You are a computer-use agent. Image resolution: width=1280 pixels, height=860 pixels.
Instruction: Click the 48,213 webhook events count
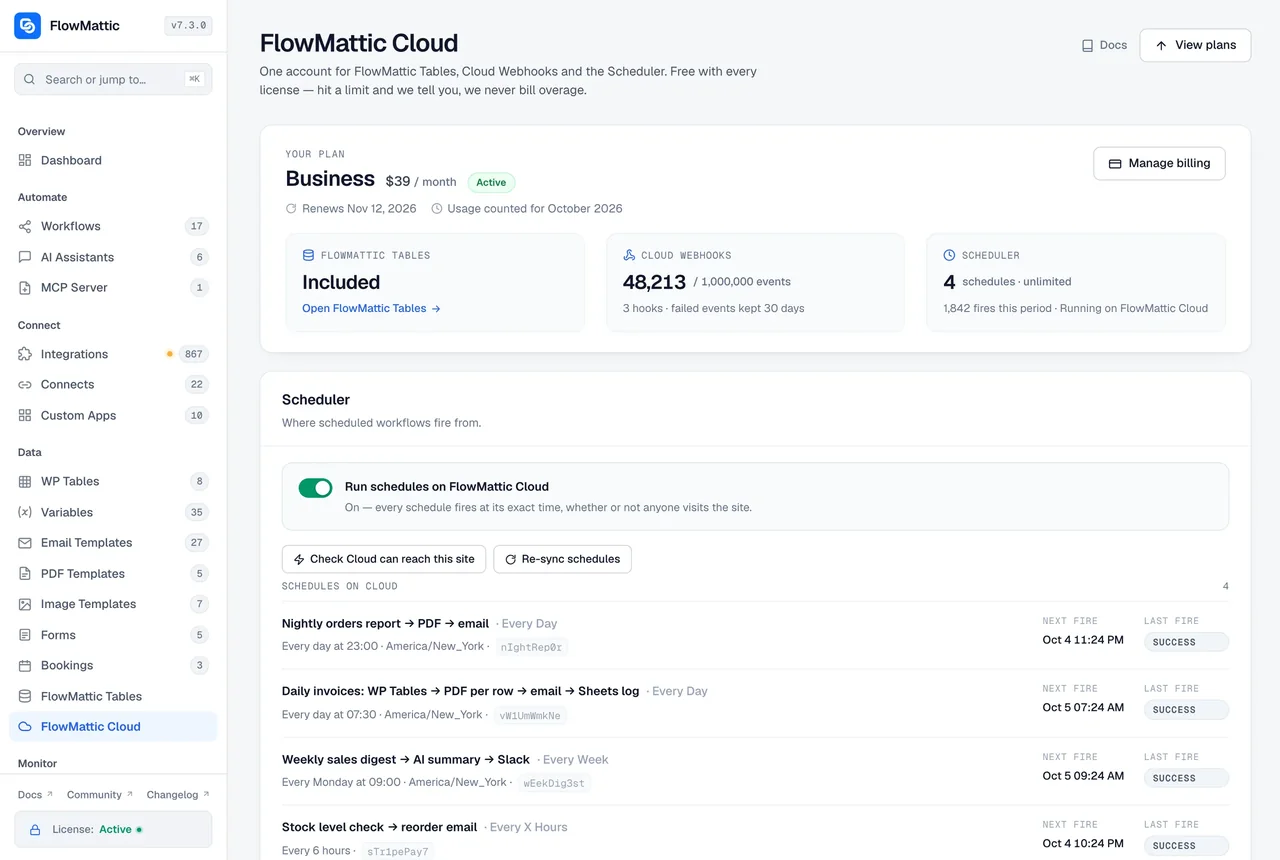click(x=655, y=282)
